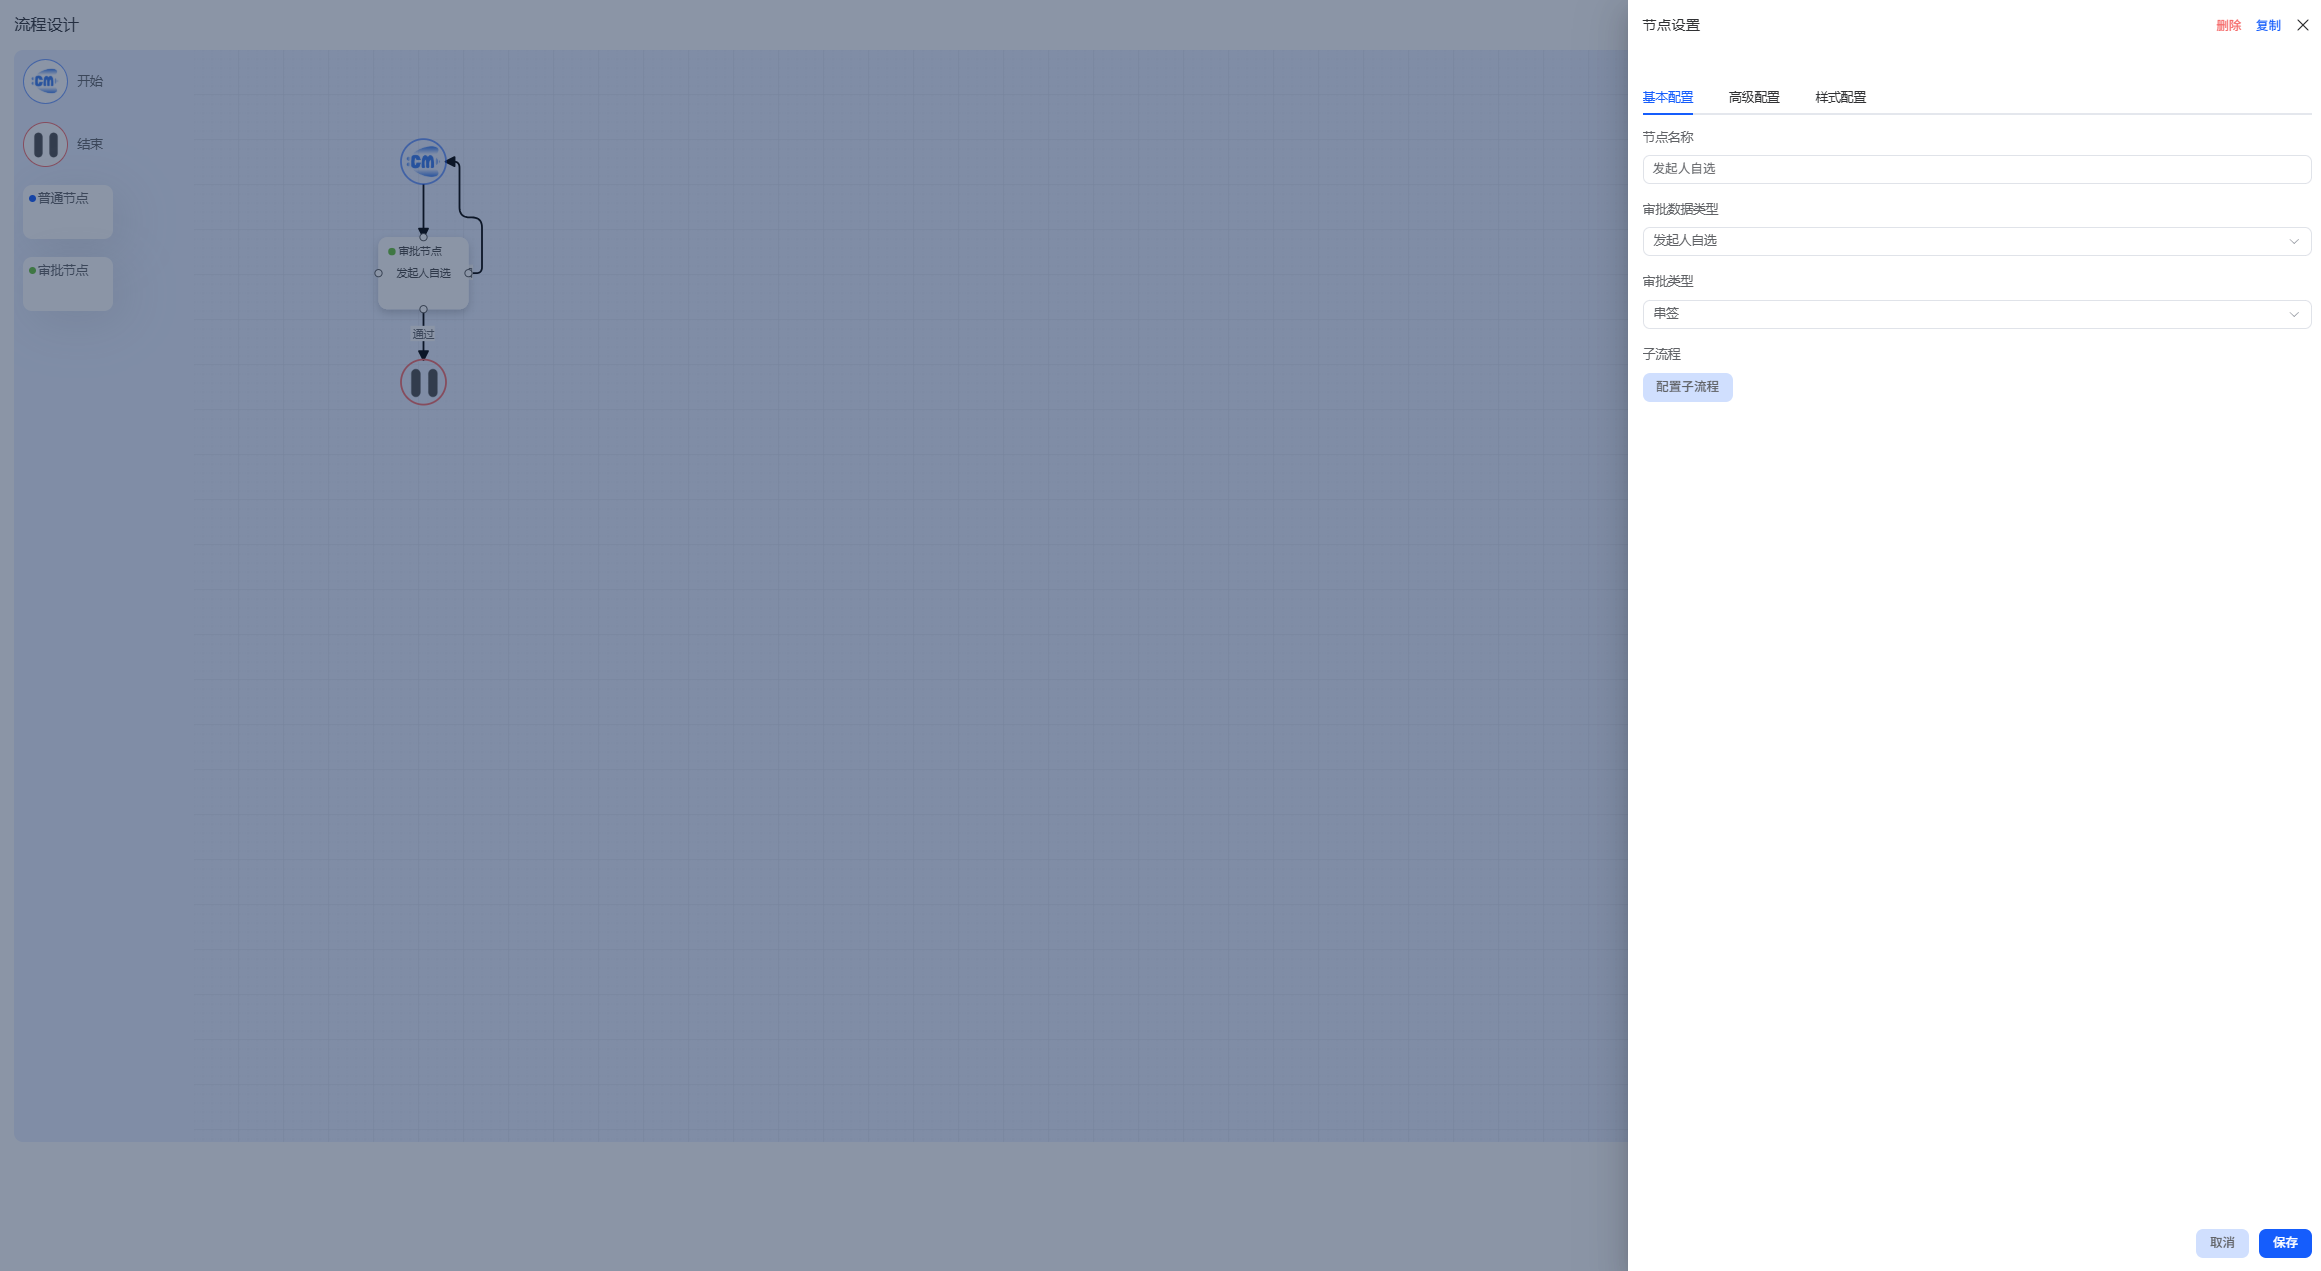Click the 审批类型 chevron arrow
Viewport: 2321px width, 1271px height.
(2293, 314)
